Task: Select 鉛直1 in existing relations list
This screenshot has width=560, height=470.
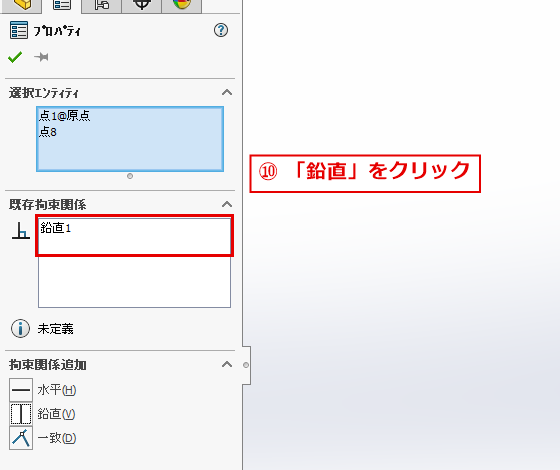Action: pos(56,228)
